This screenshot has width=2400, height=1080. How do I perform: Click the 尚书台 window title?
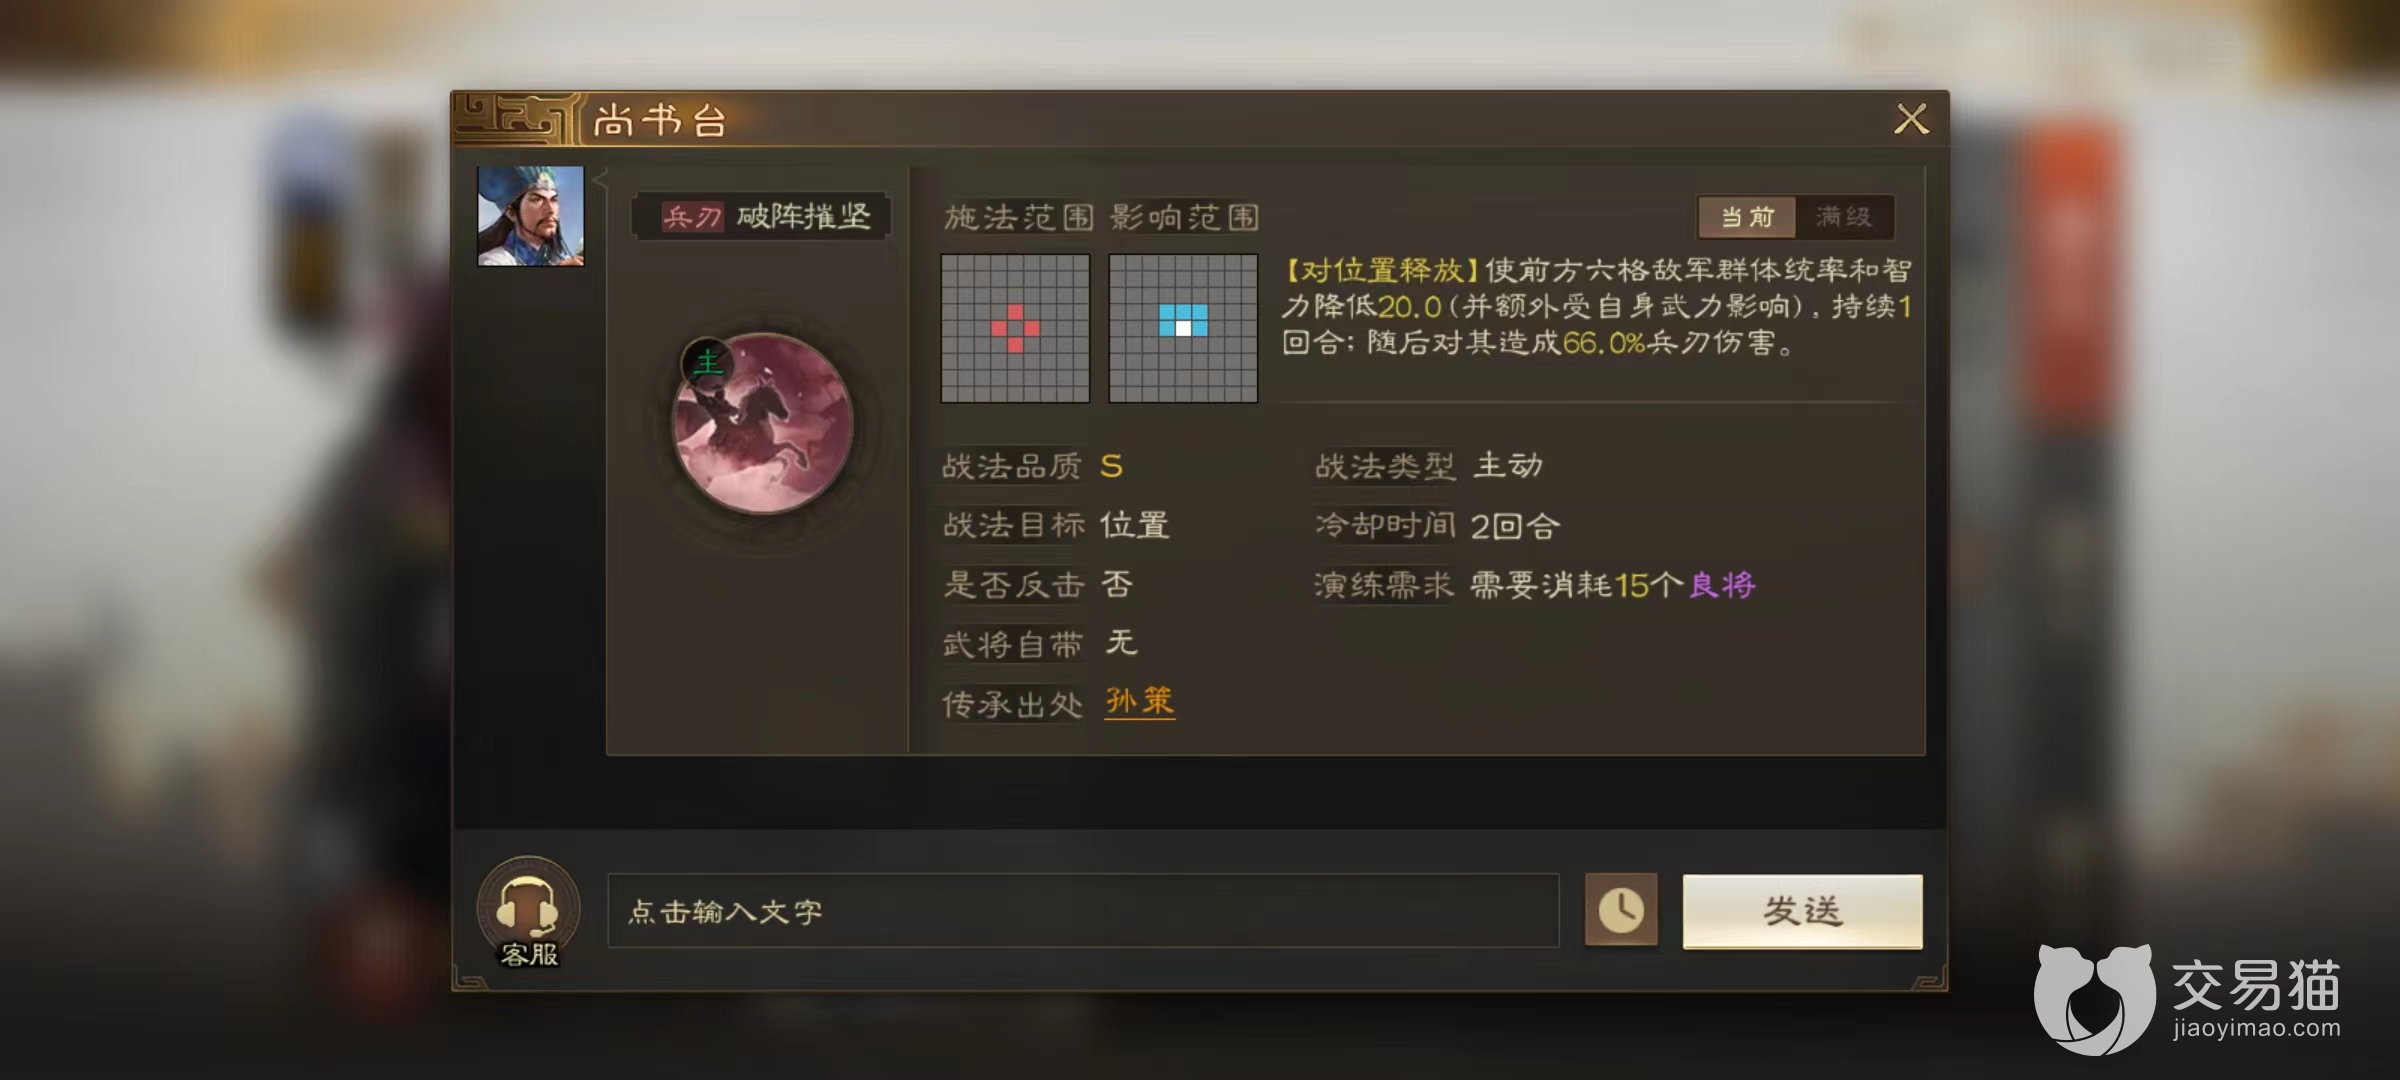660,121
